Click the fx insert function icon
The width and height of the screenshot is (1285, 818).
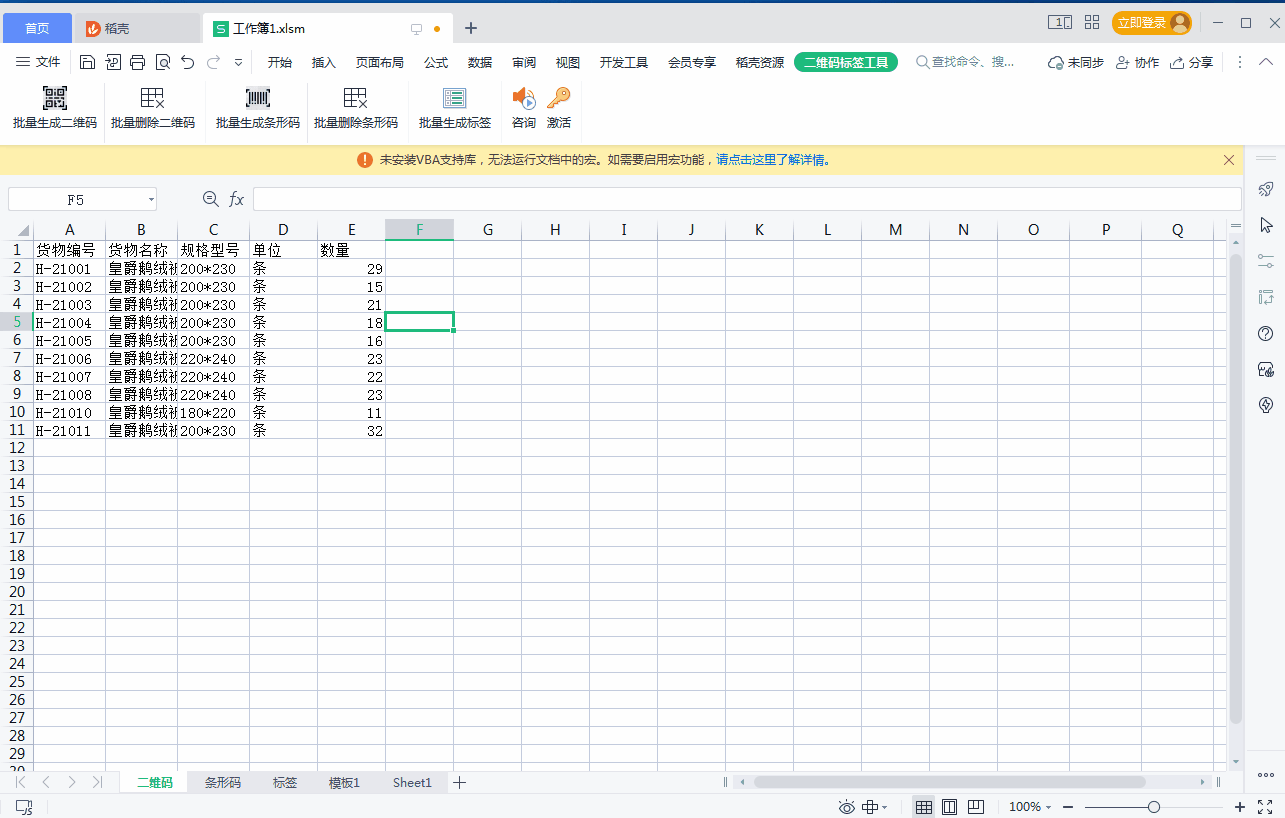[237, 199]
